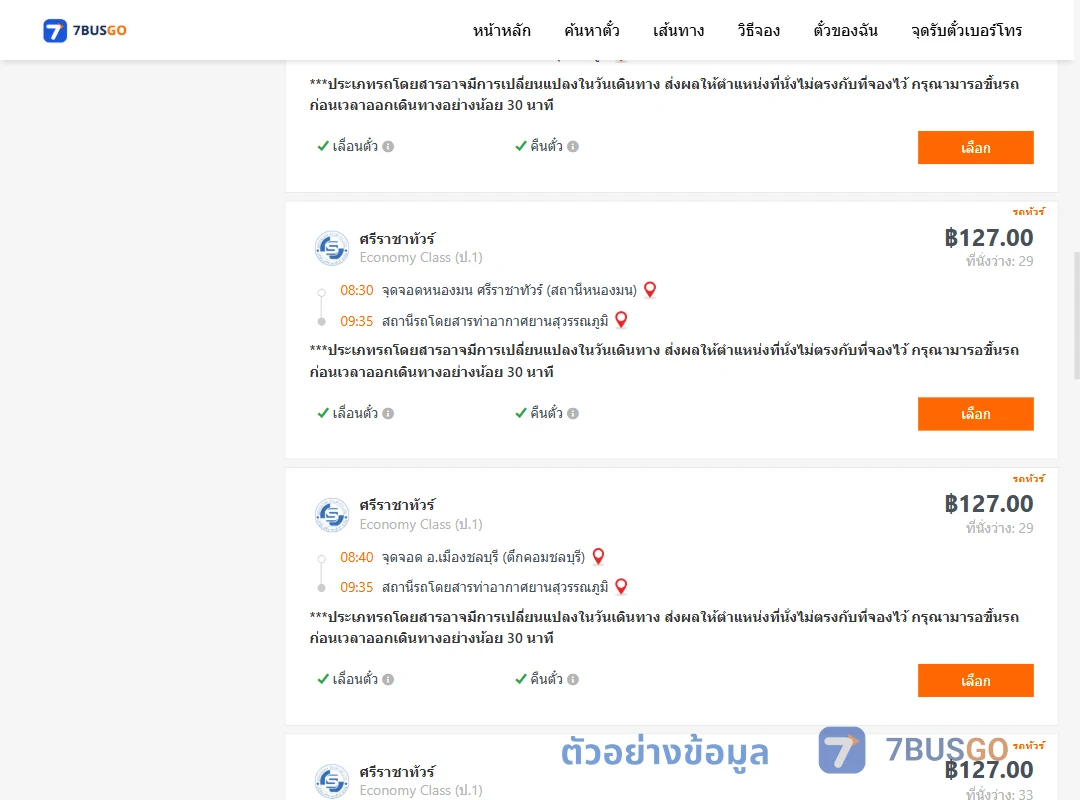Click ฿127.00 price on 08:40 trip
Image resolution: width=1080 pixels, height=800 pixels.
[988, 504]
